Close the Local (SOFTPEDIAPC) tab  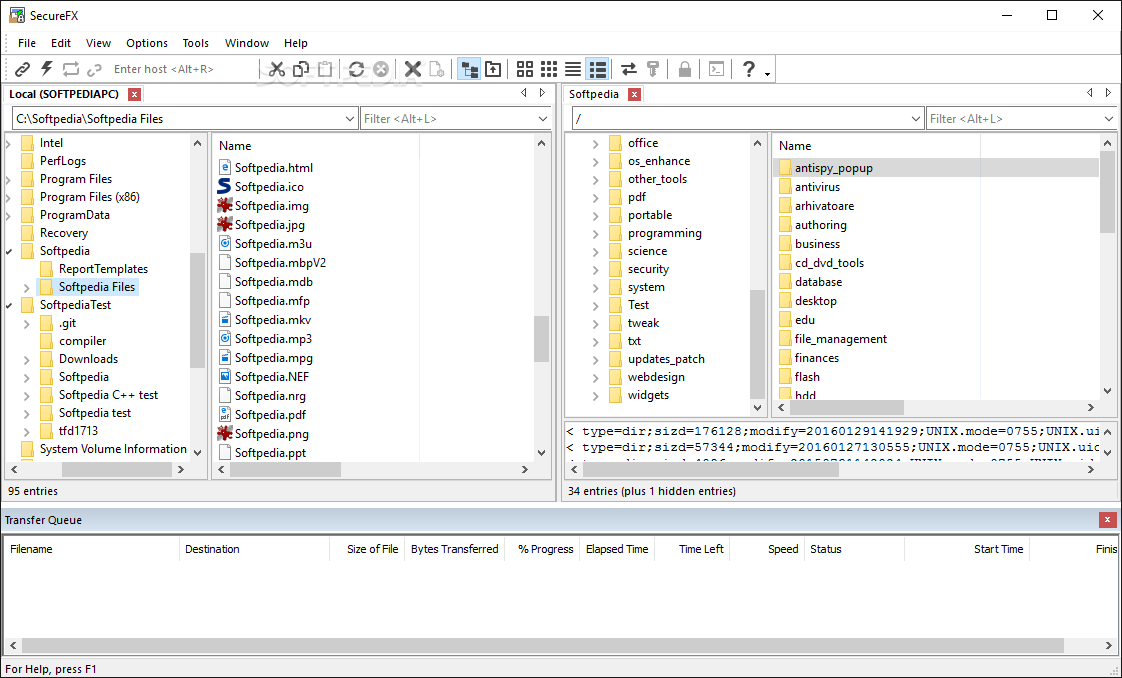[135, 94]
